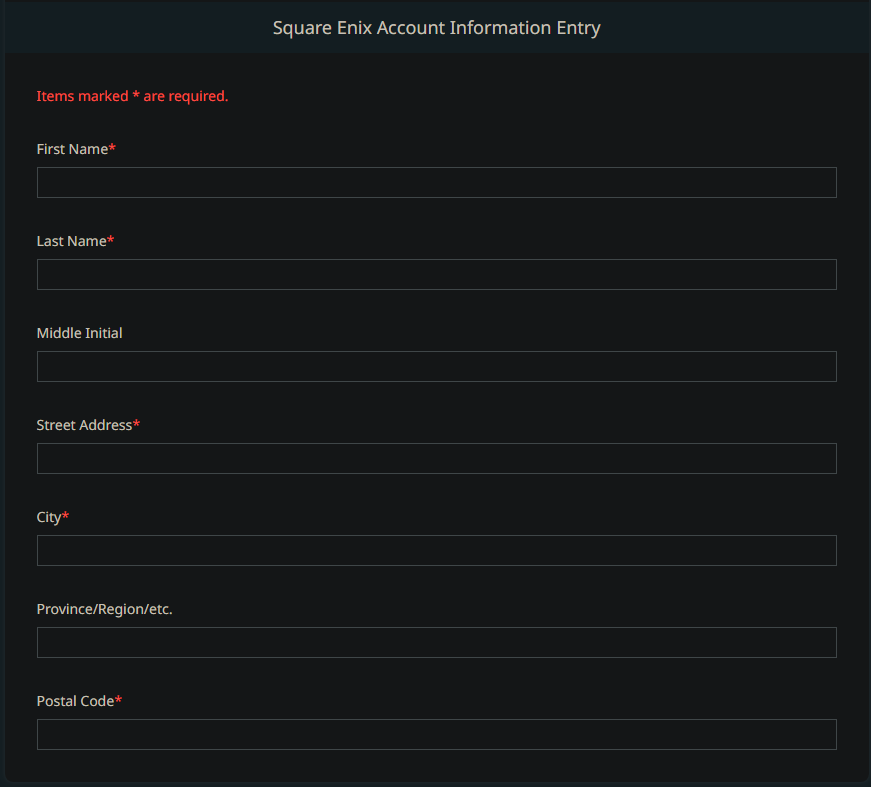The height and width of the screenshot is (787, 871).
Task: Click the "Postal Code" label text
Action: (x=75, y=701)
